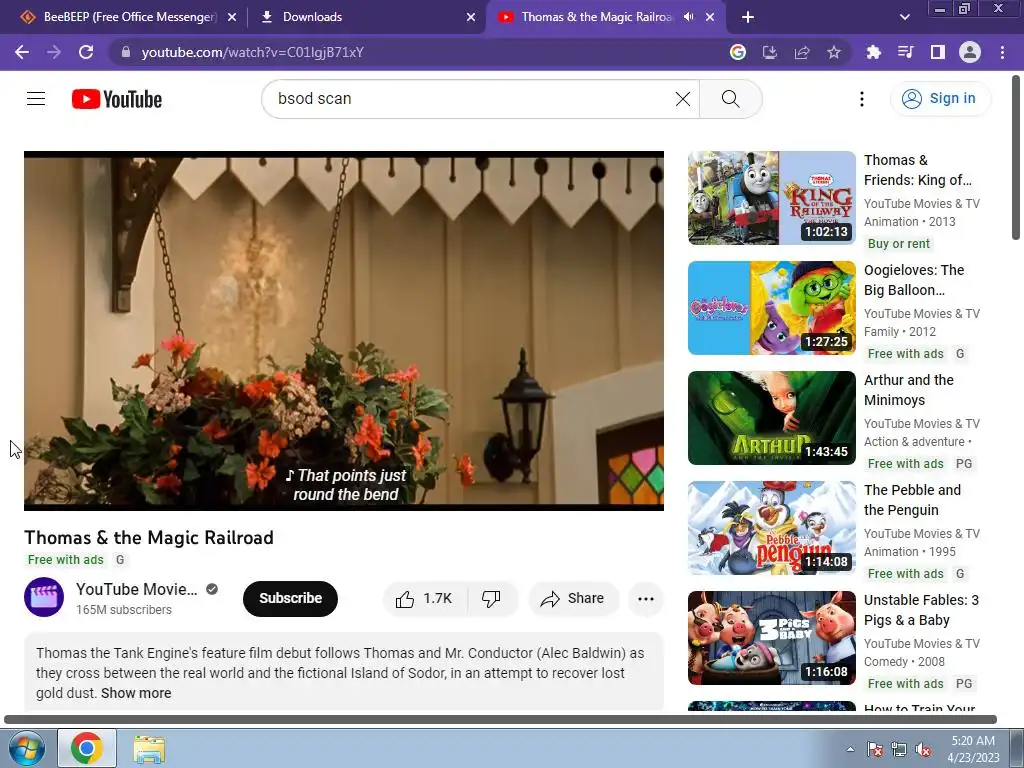Show hidden tray icons arrow
This screenshot has width=1024, height=768.
pos(850,750)
